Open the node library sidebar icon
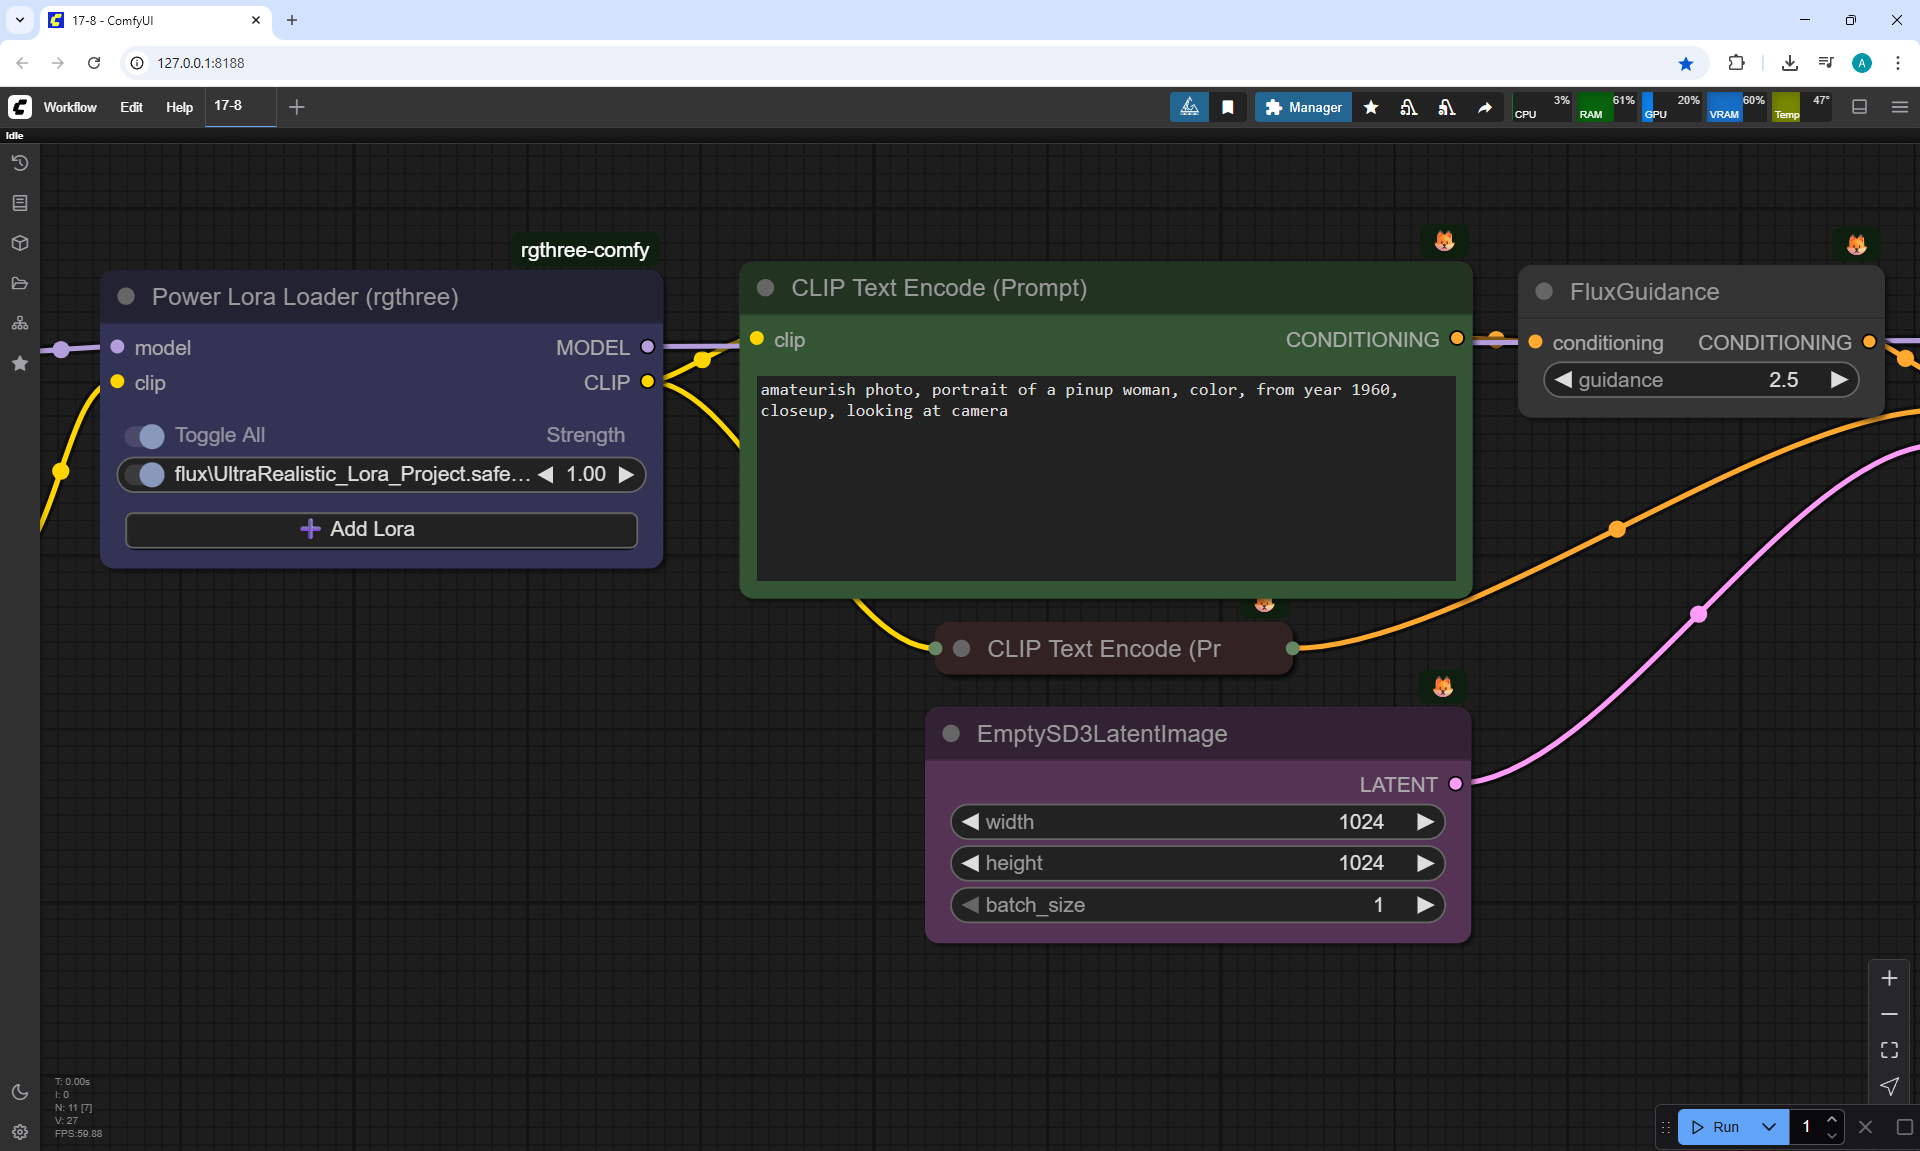This screenshot has width=1920, height=1151. (19, 203)
